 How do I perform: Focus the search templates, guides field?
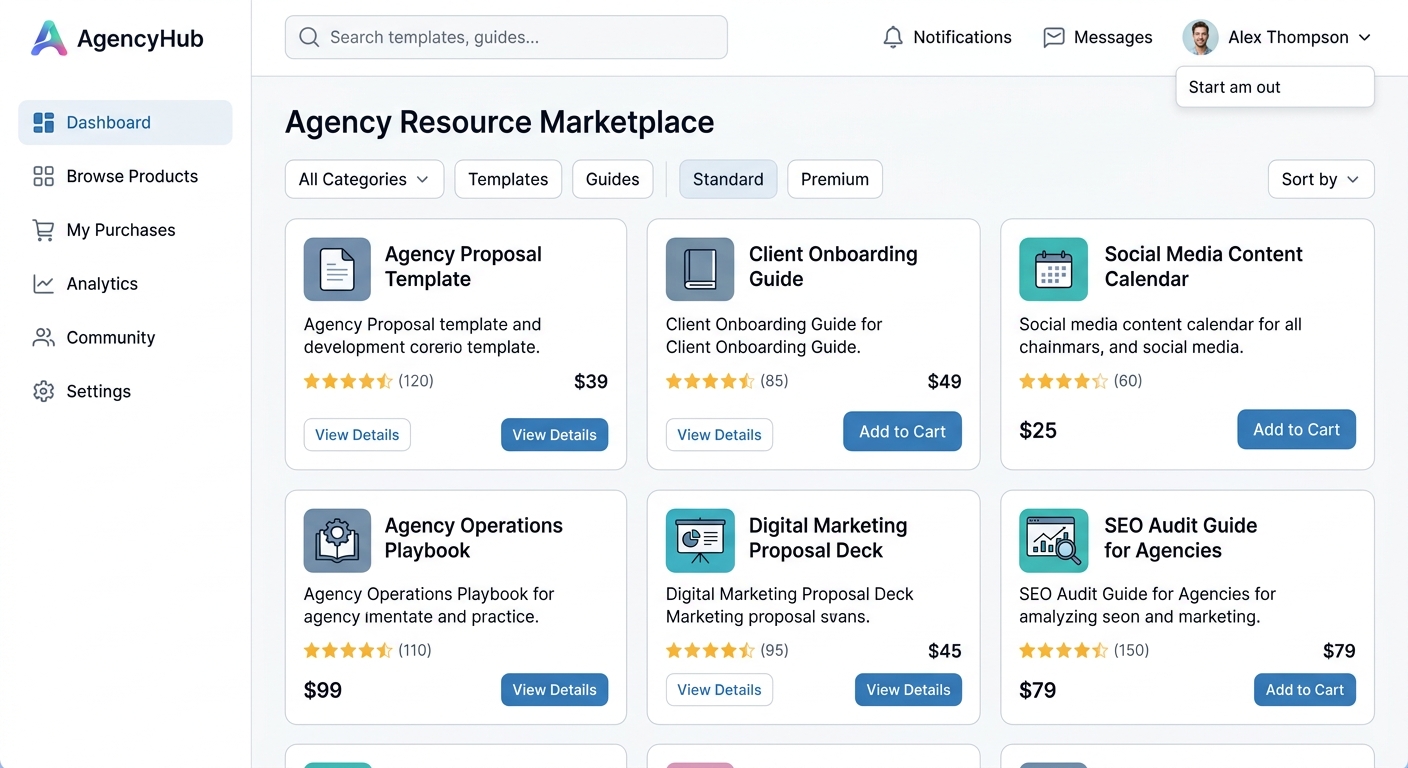tap(506, 37)
